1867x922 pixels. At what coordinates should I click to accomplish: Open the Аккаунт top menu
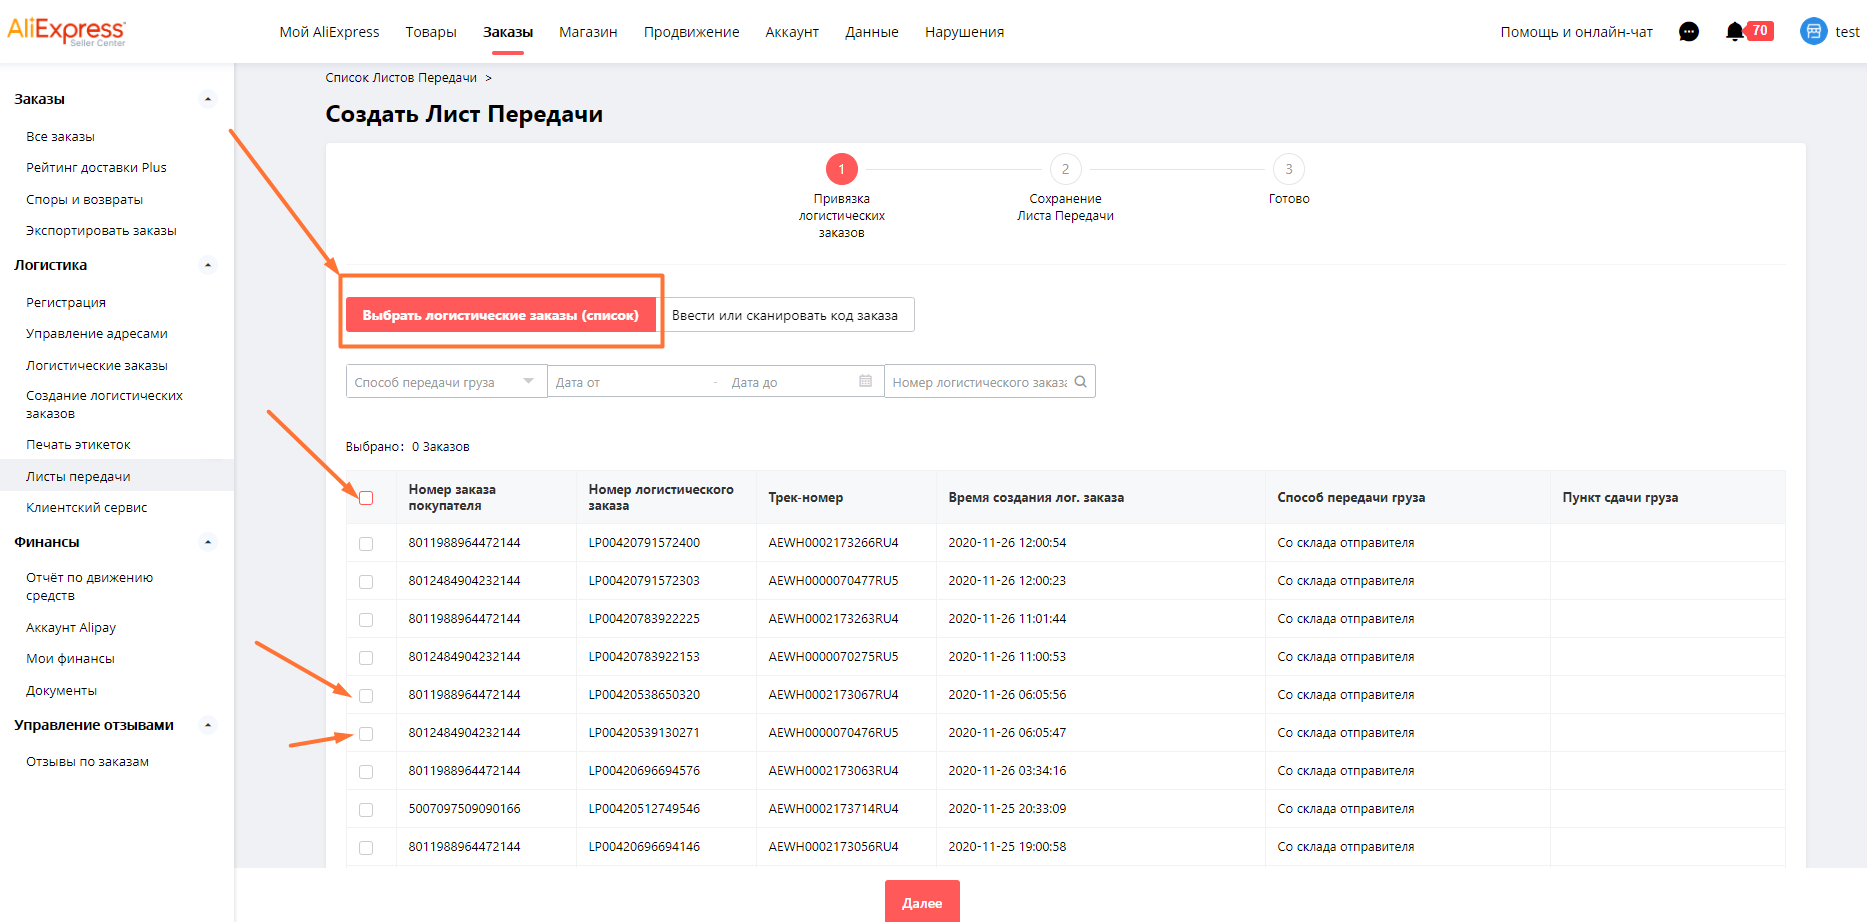792,32
